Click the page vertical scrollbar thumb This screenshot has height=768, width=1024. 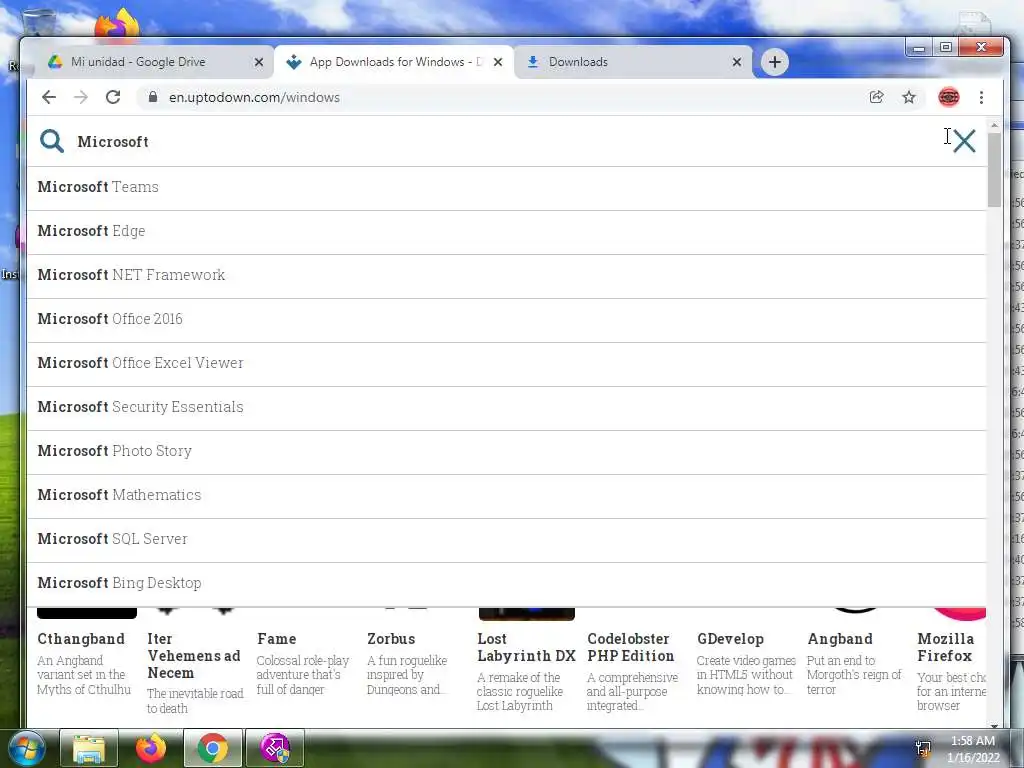[994, 170]
